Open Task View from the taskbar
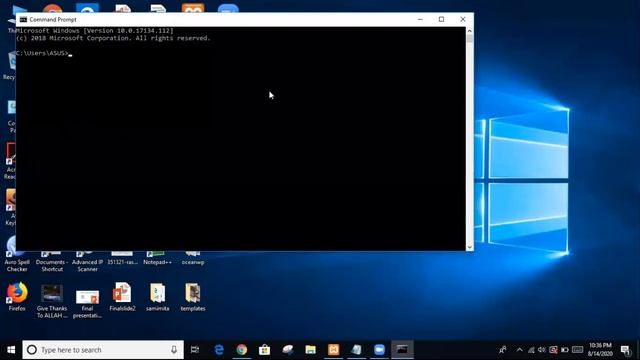The image size is (640, 360). coord(195,350)
